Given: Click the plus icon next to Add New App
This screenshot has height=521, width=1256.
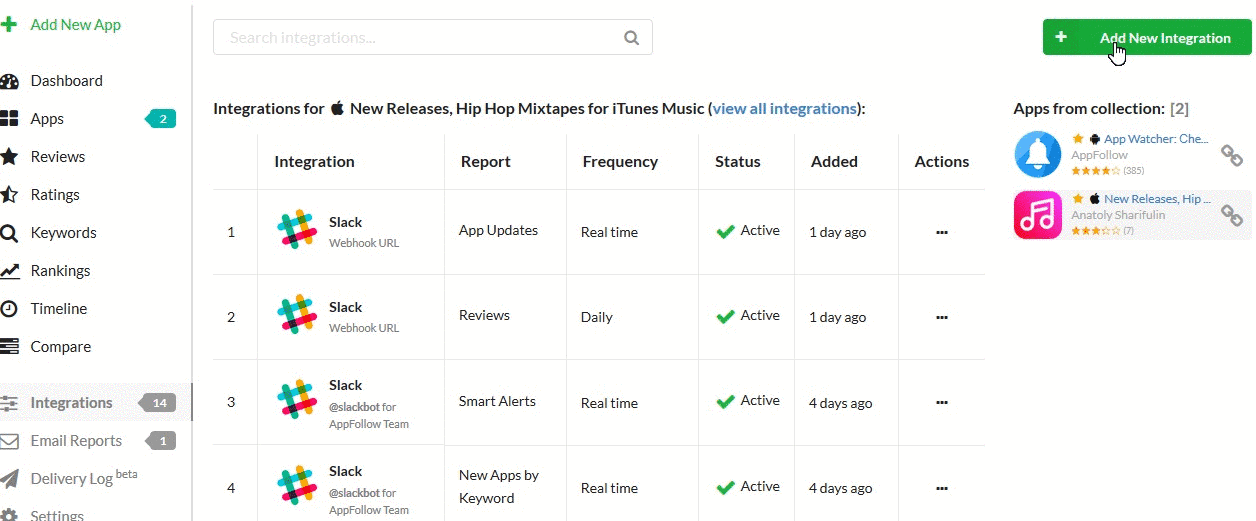Looking at the screenshot, I should (9, 24).
